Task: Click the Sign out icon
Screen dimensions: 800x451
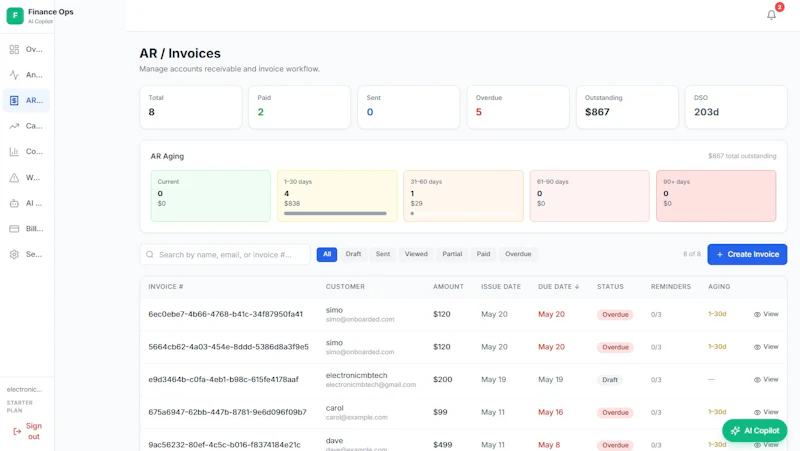Action: (17, 432)
